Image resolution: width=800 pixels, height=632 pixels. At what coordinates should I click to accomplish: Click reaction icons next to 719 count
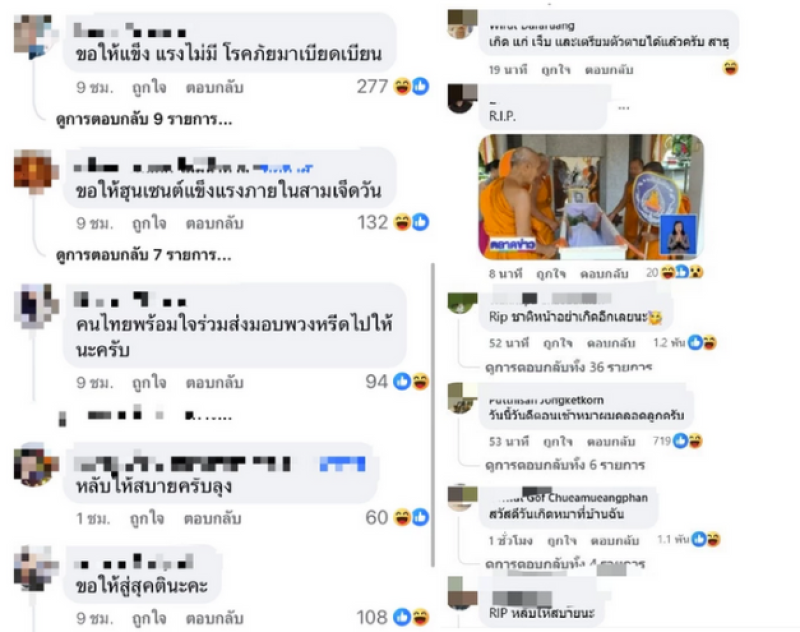coord(688,441)
